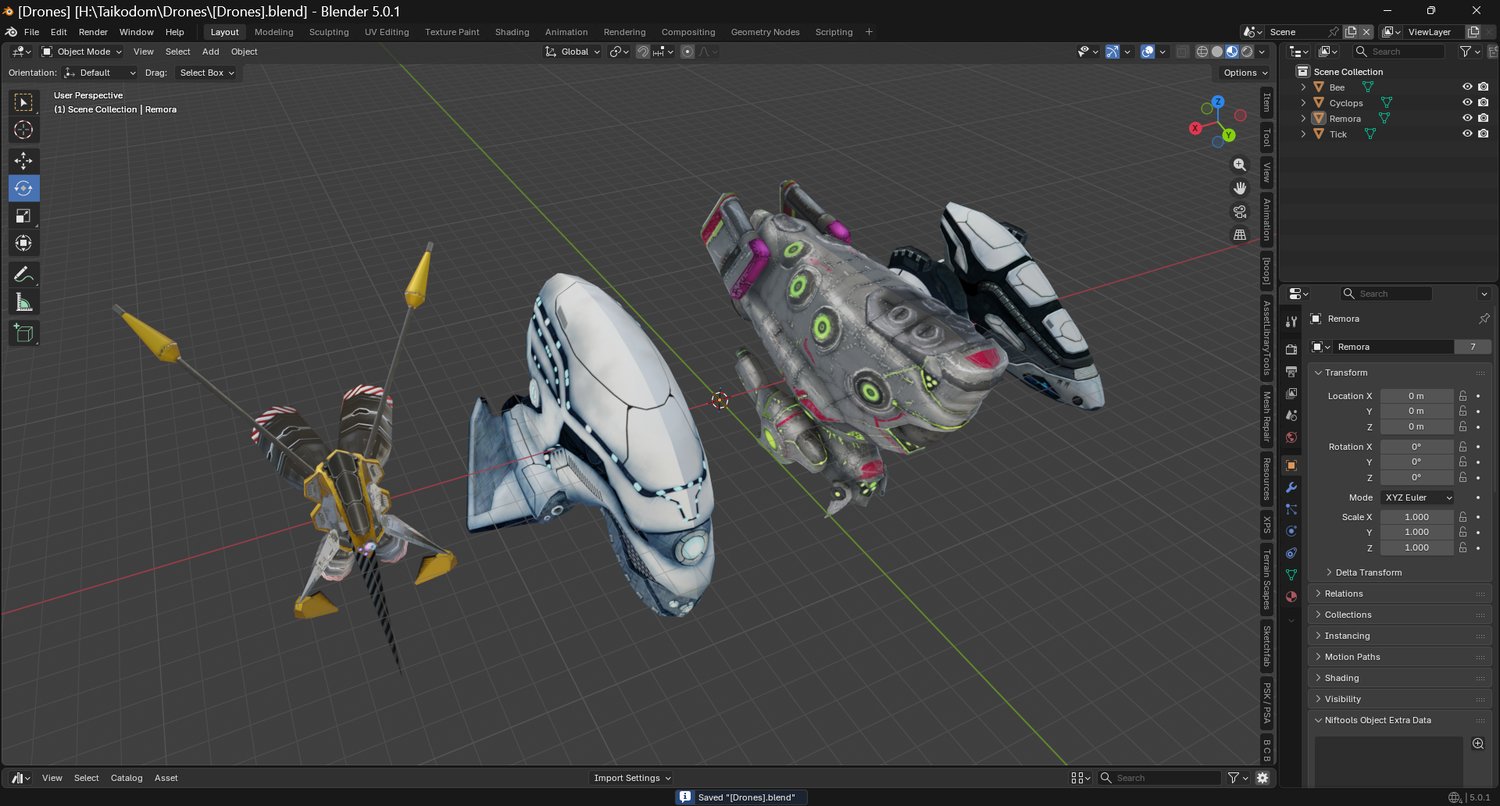Click the Options button in viewport header
This screenshot has height=806, width=1500.
(x=1245, y=73)
